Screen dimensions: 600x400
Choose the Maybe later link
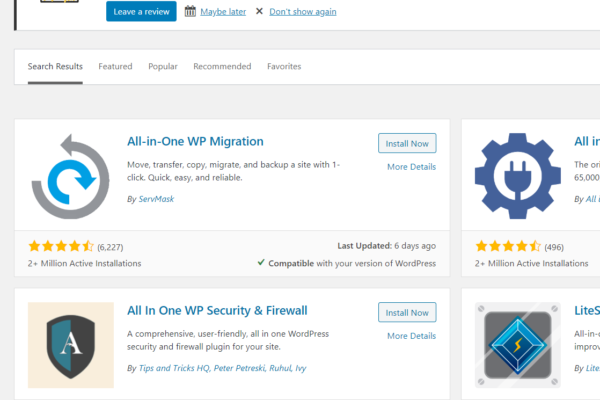223,12
